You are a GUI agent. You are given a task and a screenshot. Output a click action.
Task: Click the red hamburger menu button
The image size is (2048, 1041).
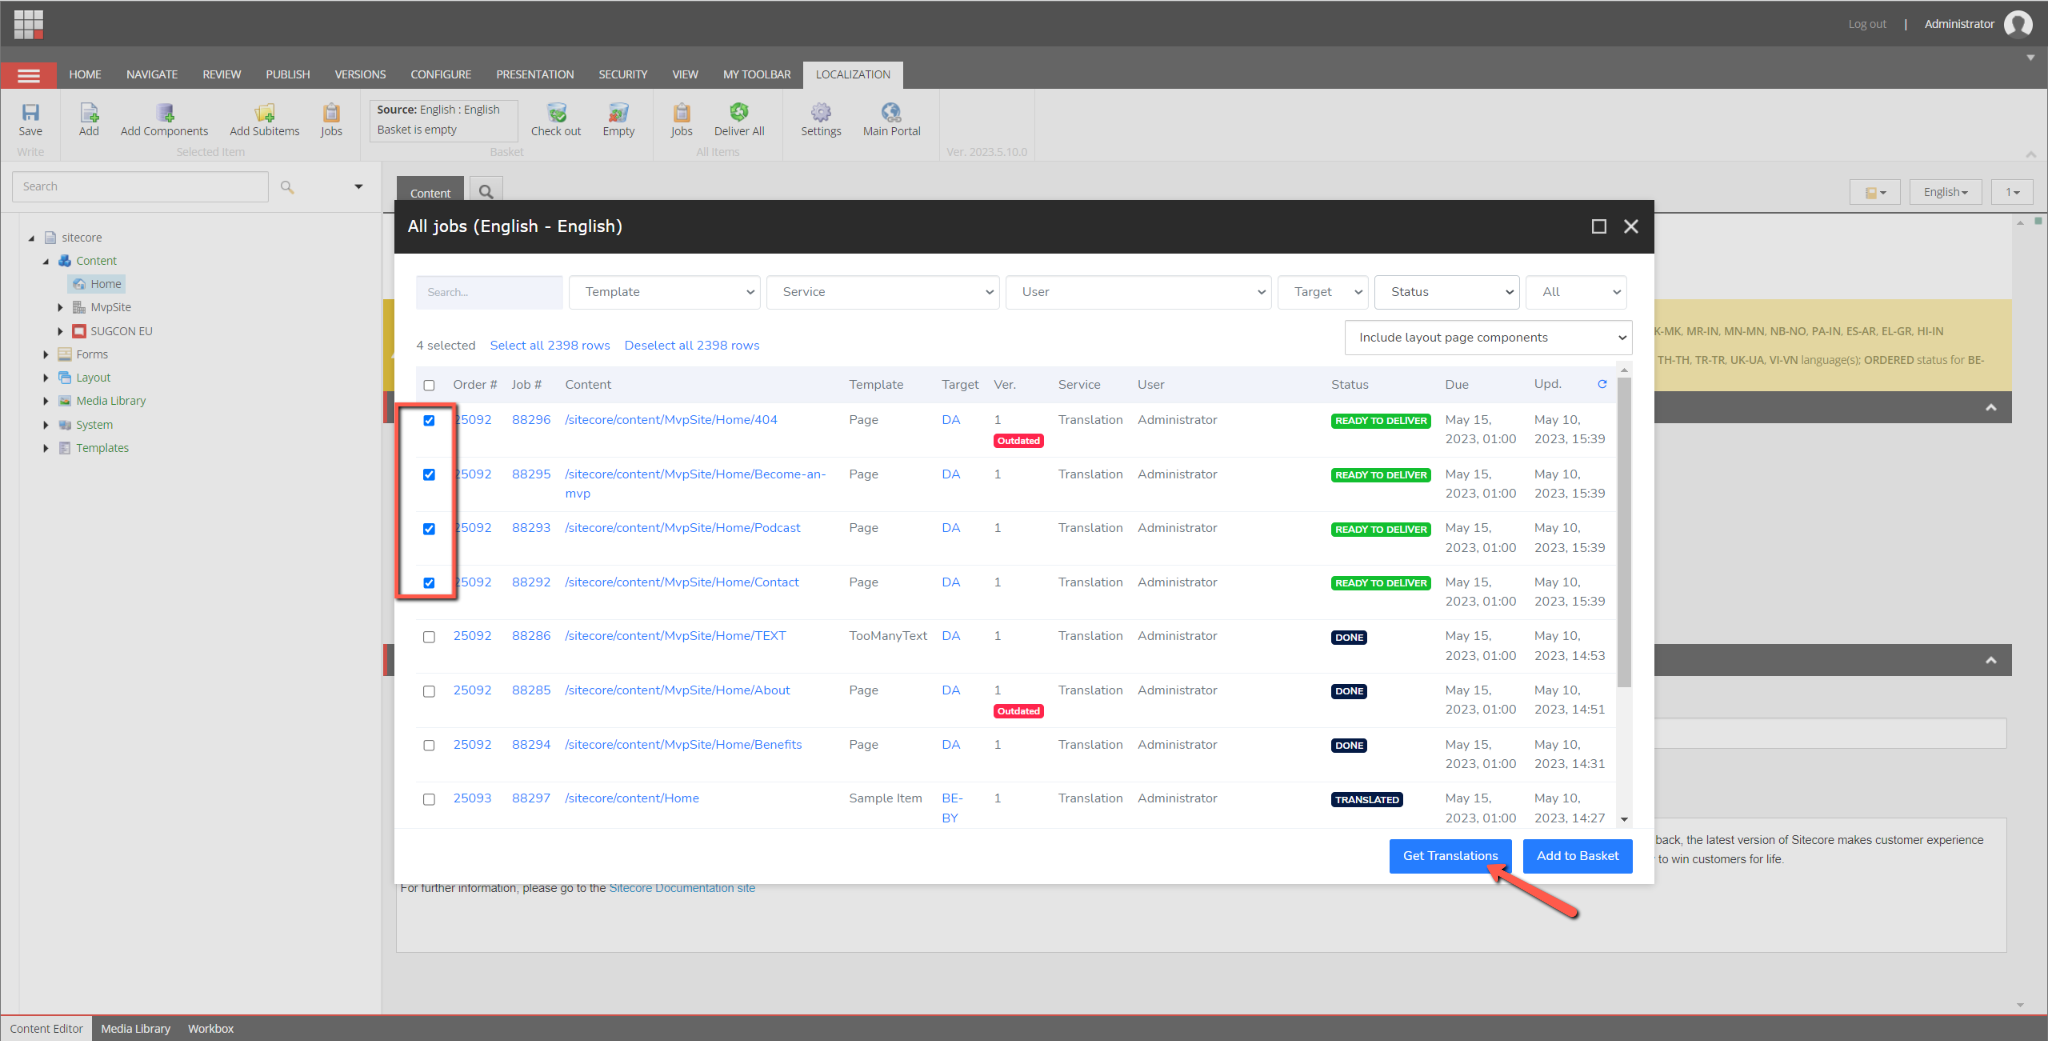click(29, 75)
